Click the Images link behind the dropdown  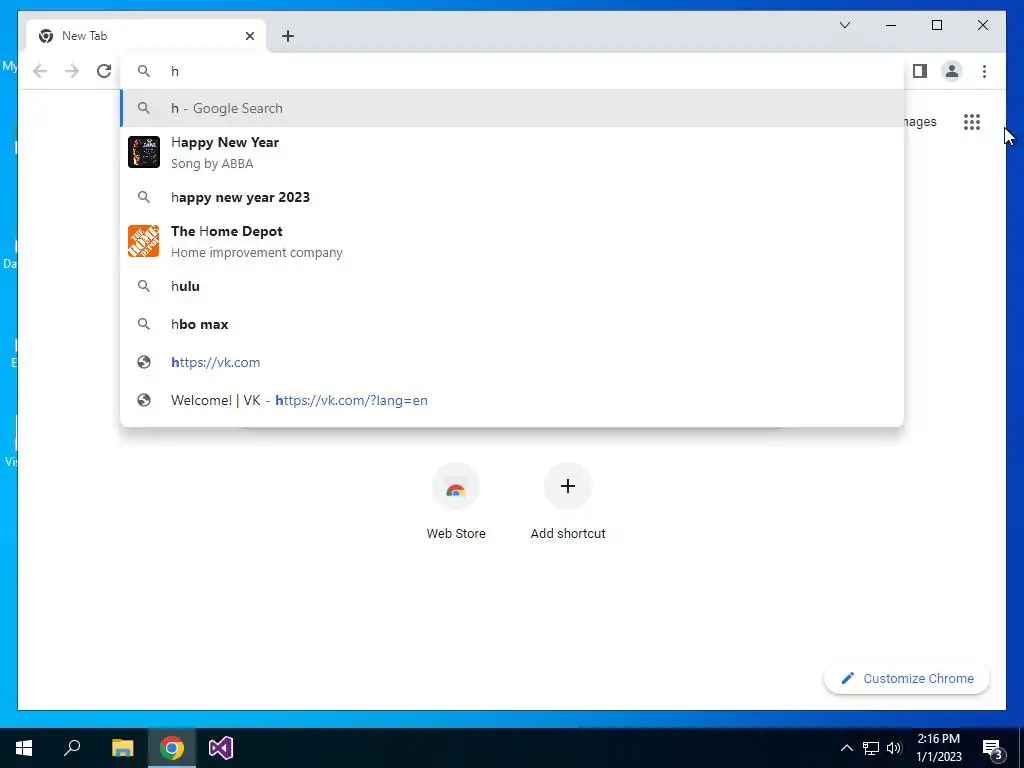[921, 122]
